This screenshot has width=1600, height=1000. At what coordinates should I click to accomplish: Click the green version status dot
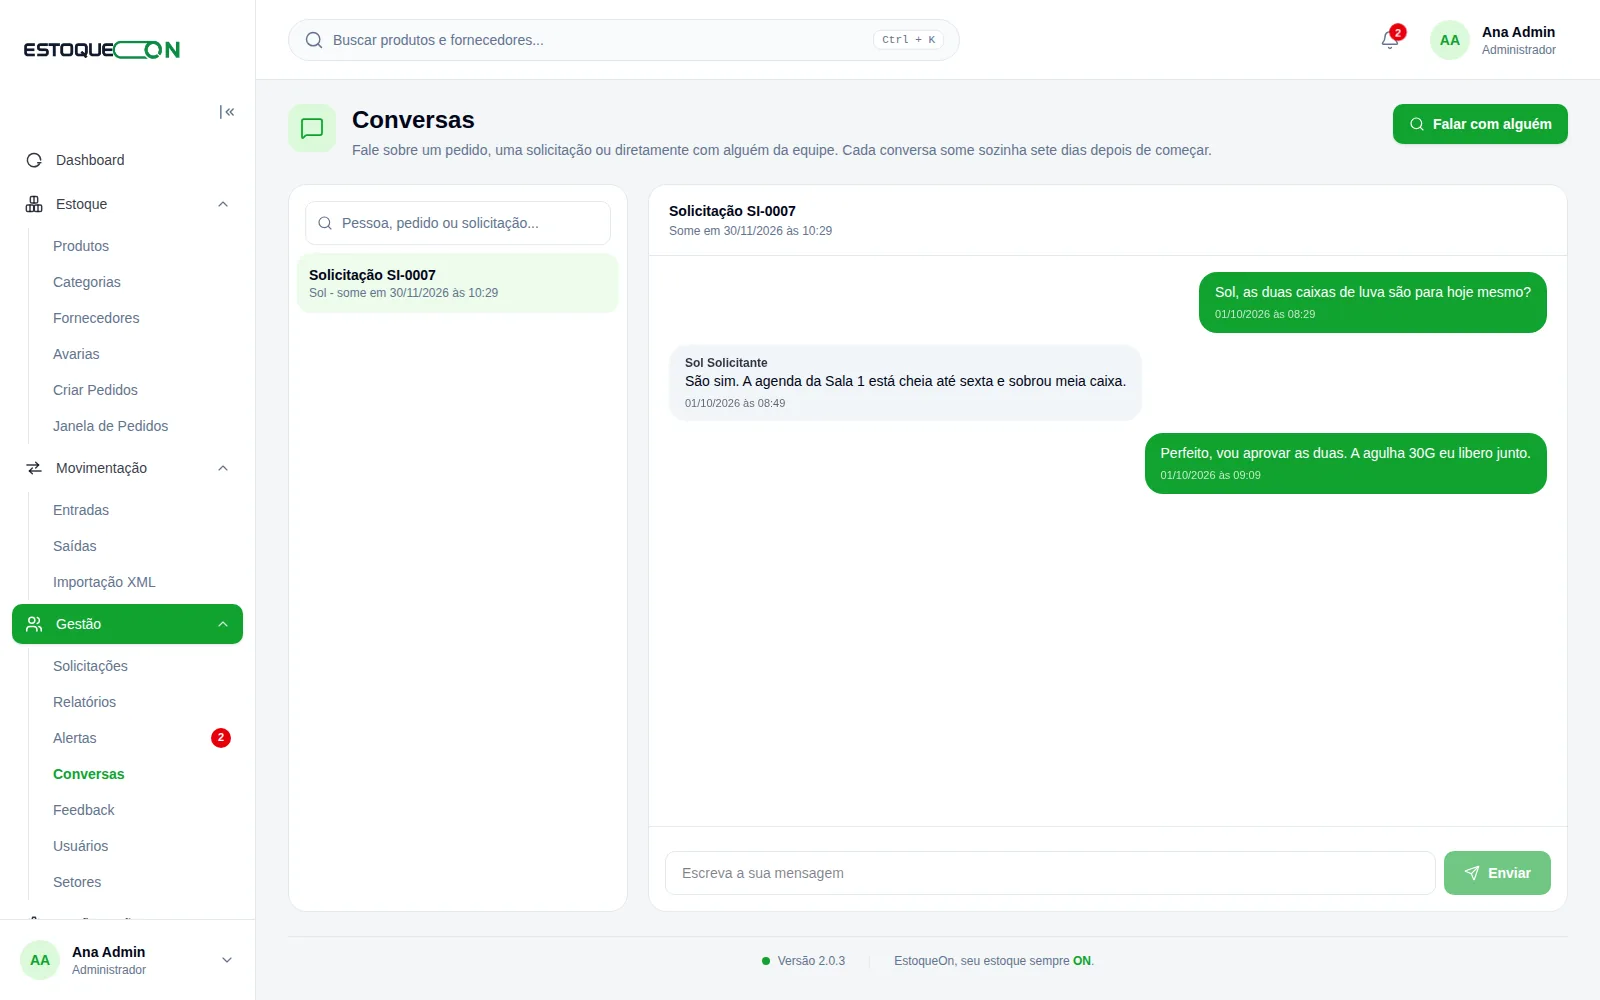(x=766, y=961)
